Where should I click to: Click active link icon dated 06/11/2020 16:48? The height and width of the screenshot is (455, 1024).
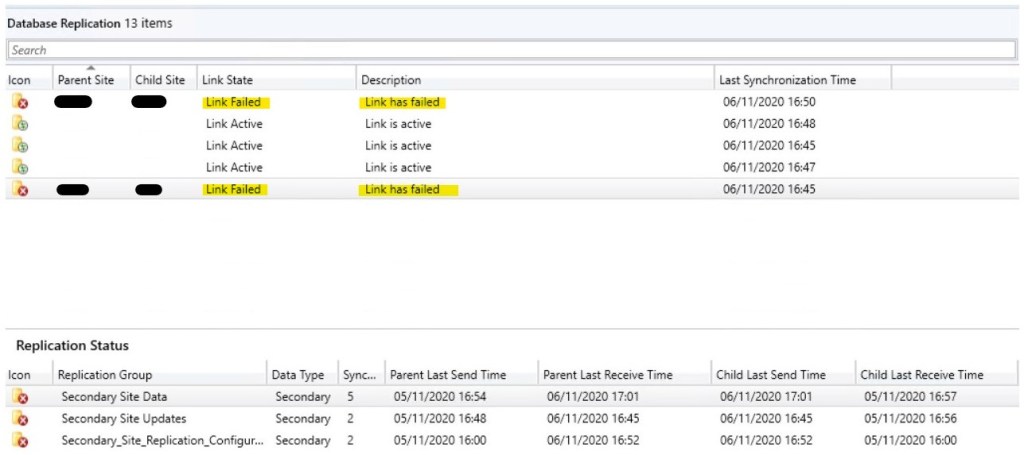[x=20, y=124]
